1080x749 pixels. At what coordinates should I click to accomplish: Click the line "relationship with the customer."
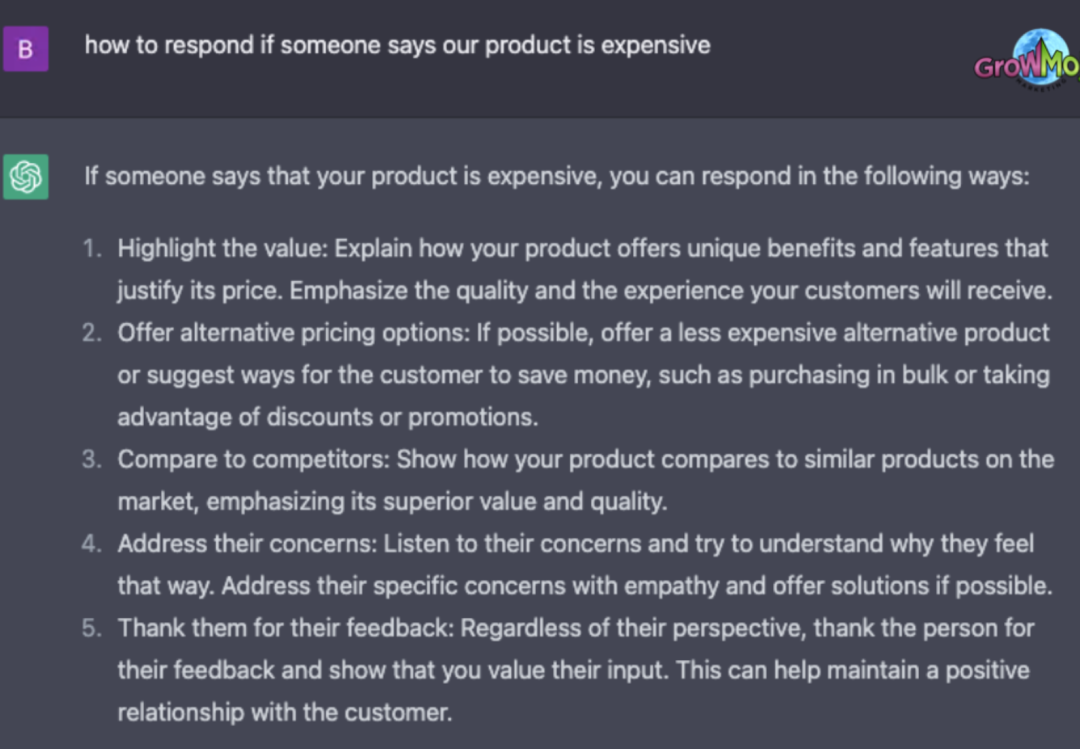[284, 712]
